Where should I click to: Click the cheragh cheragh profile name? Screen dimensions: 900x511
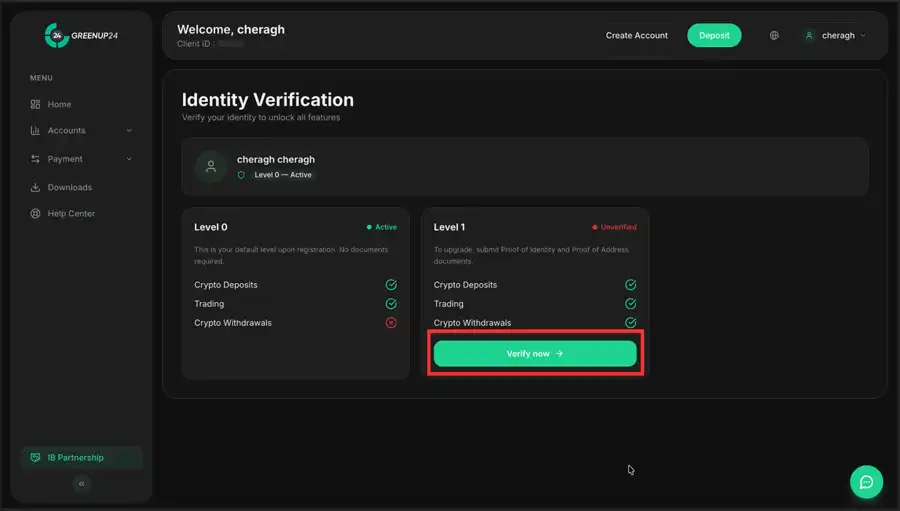tap(276, 160)
